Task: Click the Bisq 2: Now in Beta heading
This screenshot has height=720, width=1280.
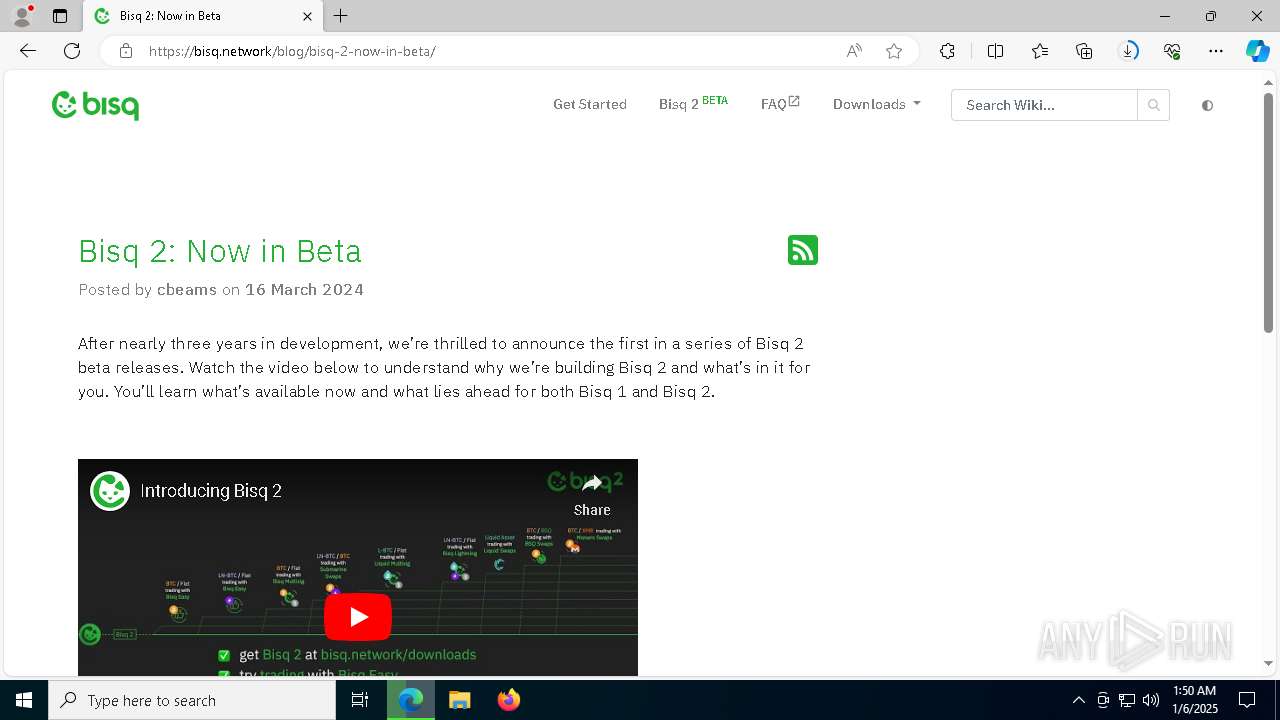Action: point(220,251)
